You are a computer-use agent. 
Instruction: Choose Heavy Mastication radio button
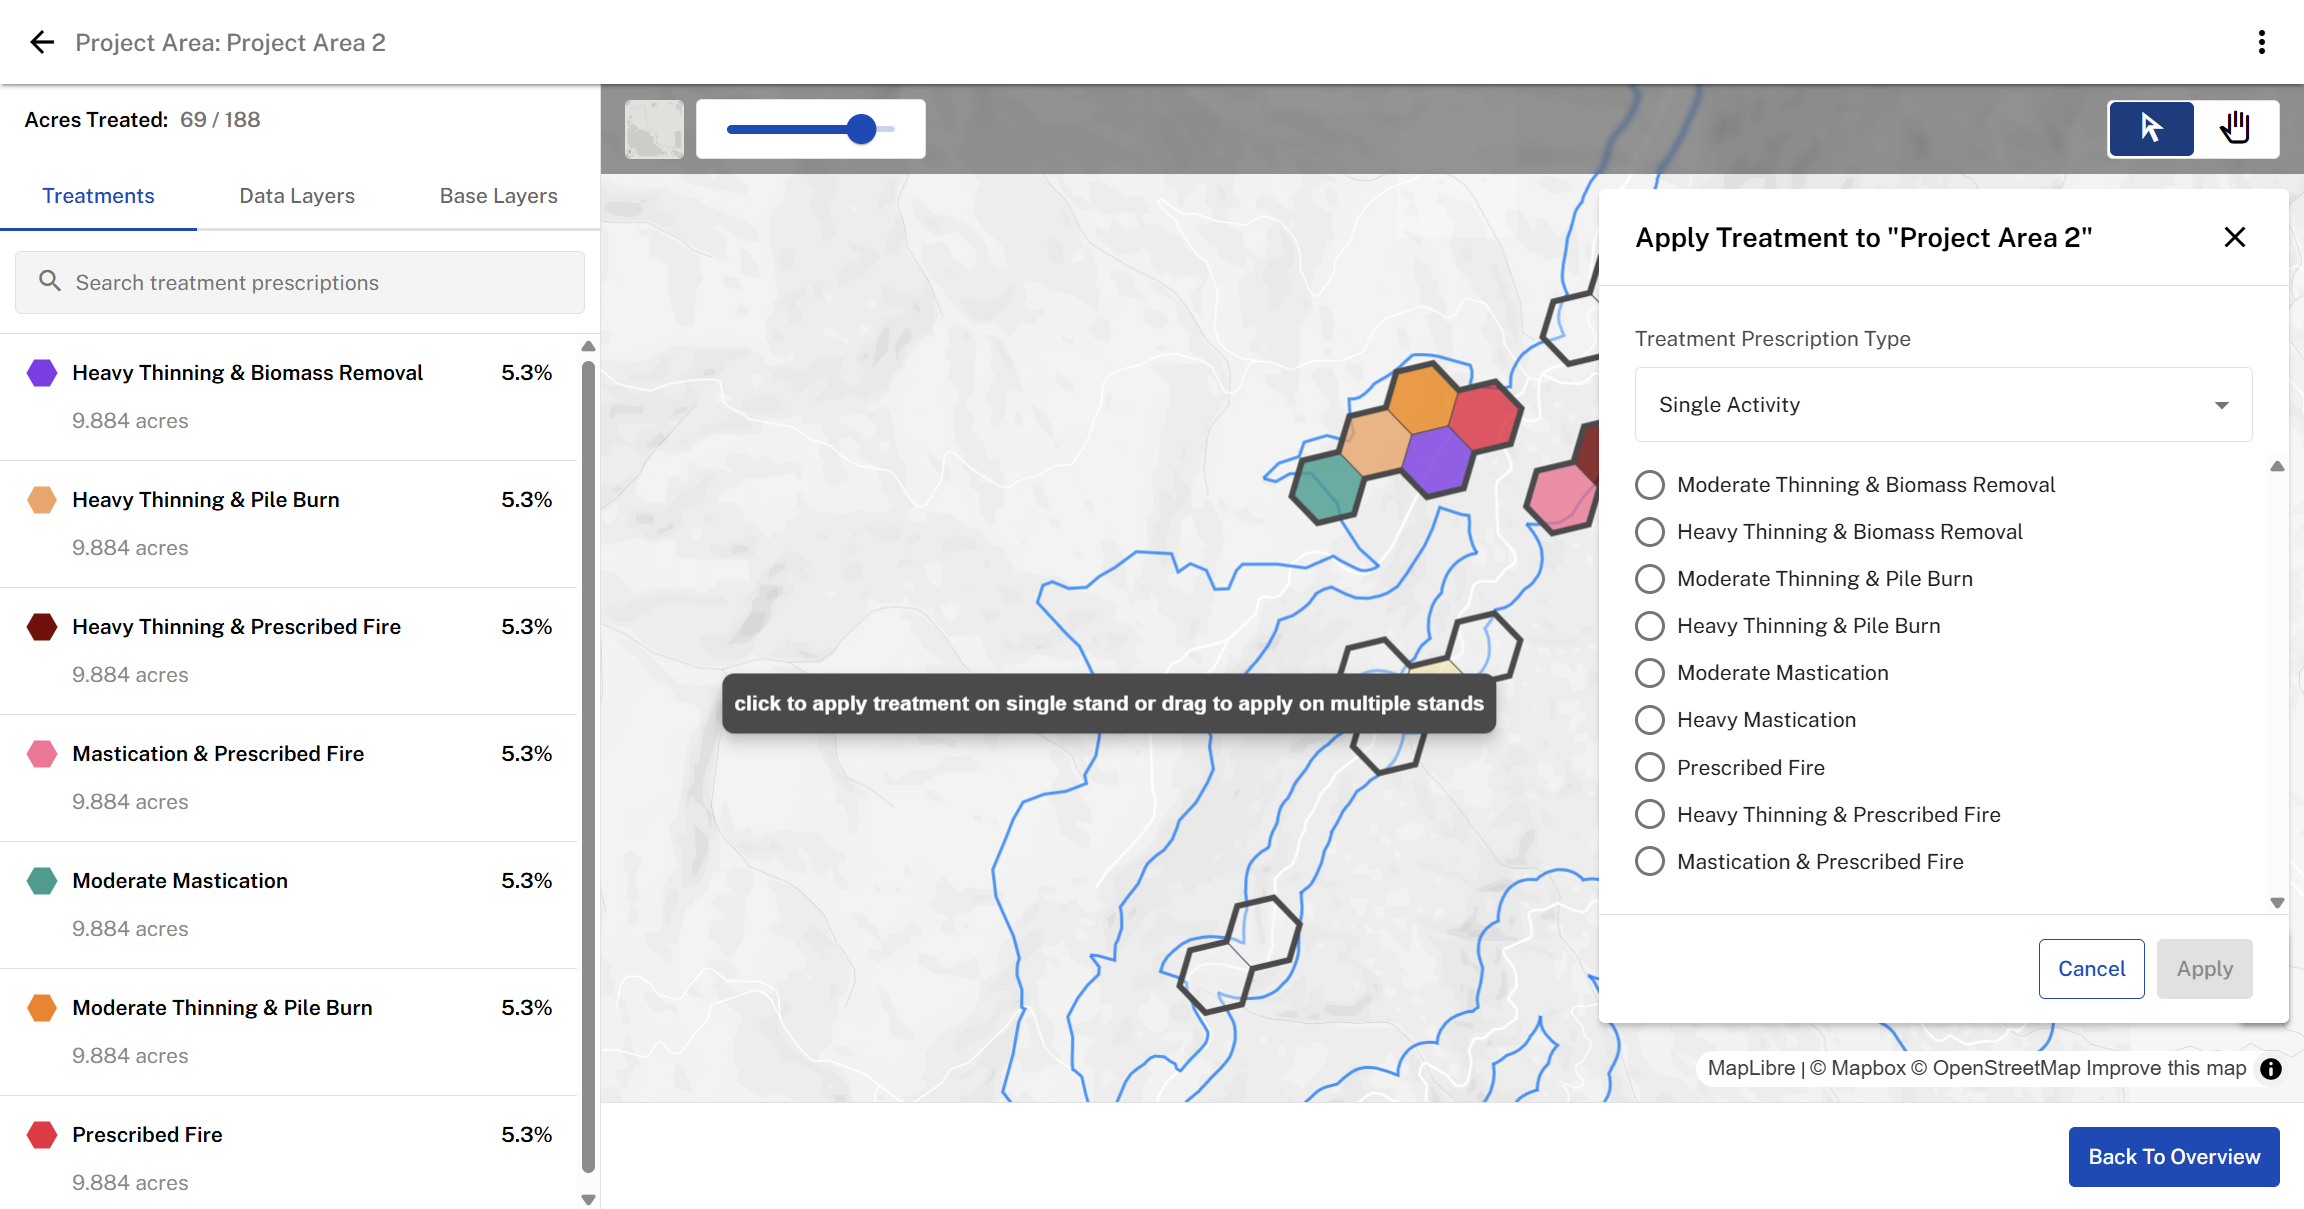pos(1650,720)
